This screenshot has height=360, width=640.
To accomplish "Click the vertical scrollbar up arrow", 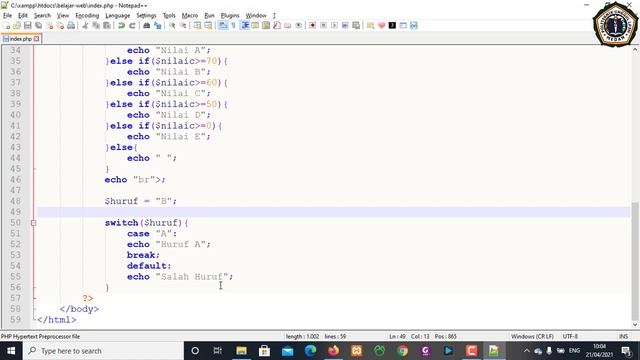I will [635, 50].
